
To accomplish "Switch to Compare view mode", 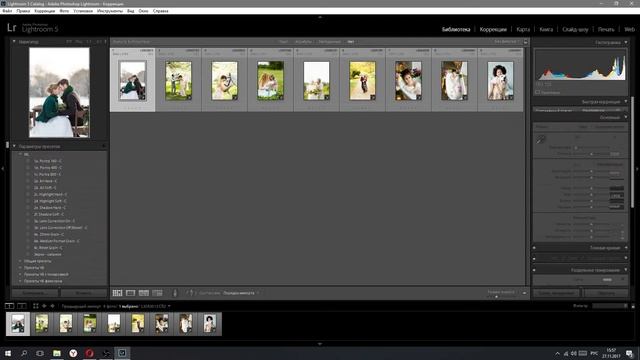I will (x=144, y=293).
